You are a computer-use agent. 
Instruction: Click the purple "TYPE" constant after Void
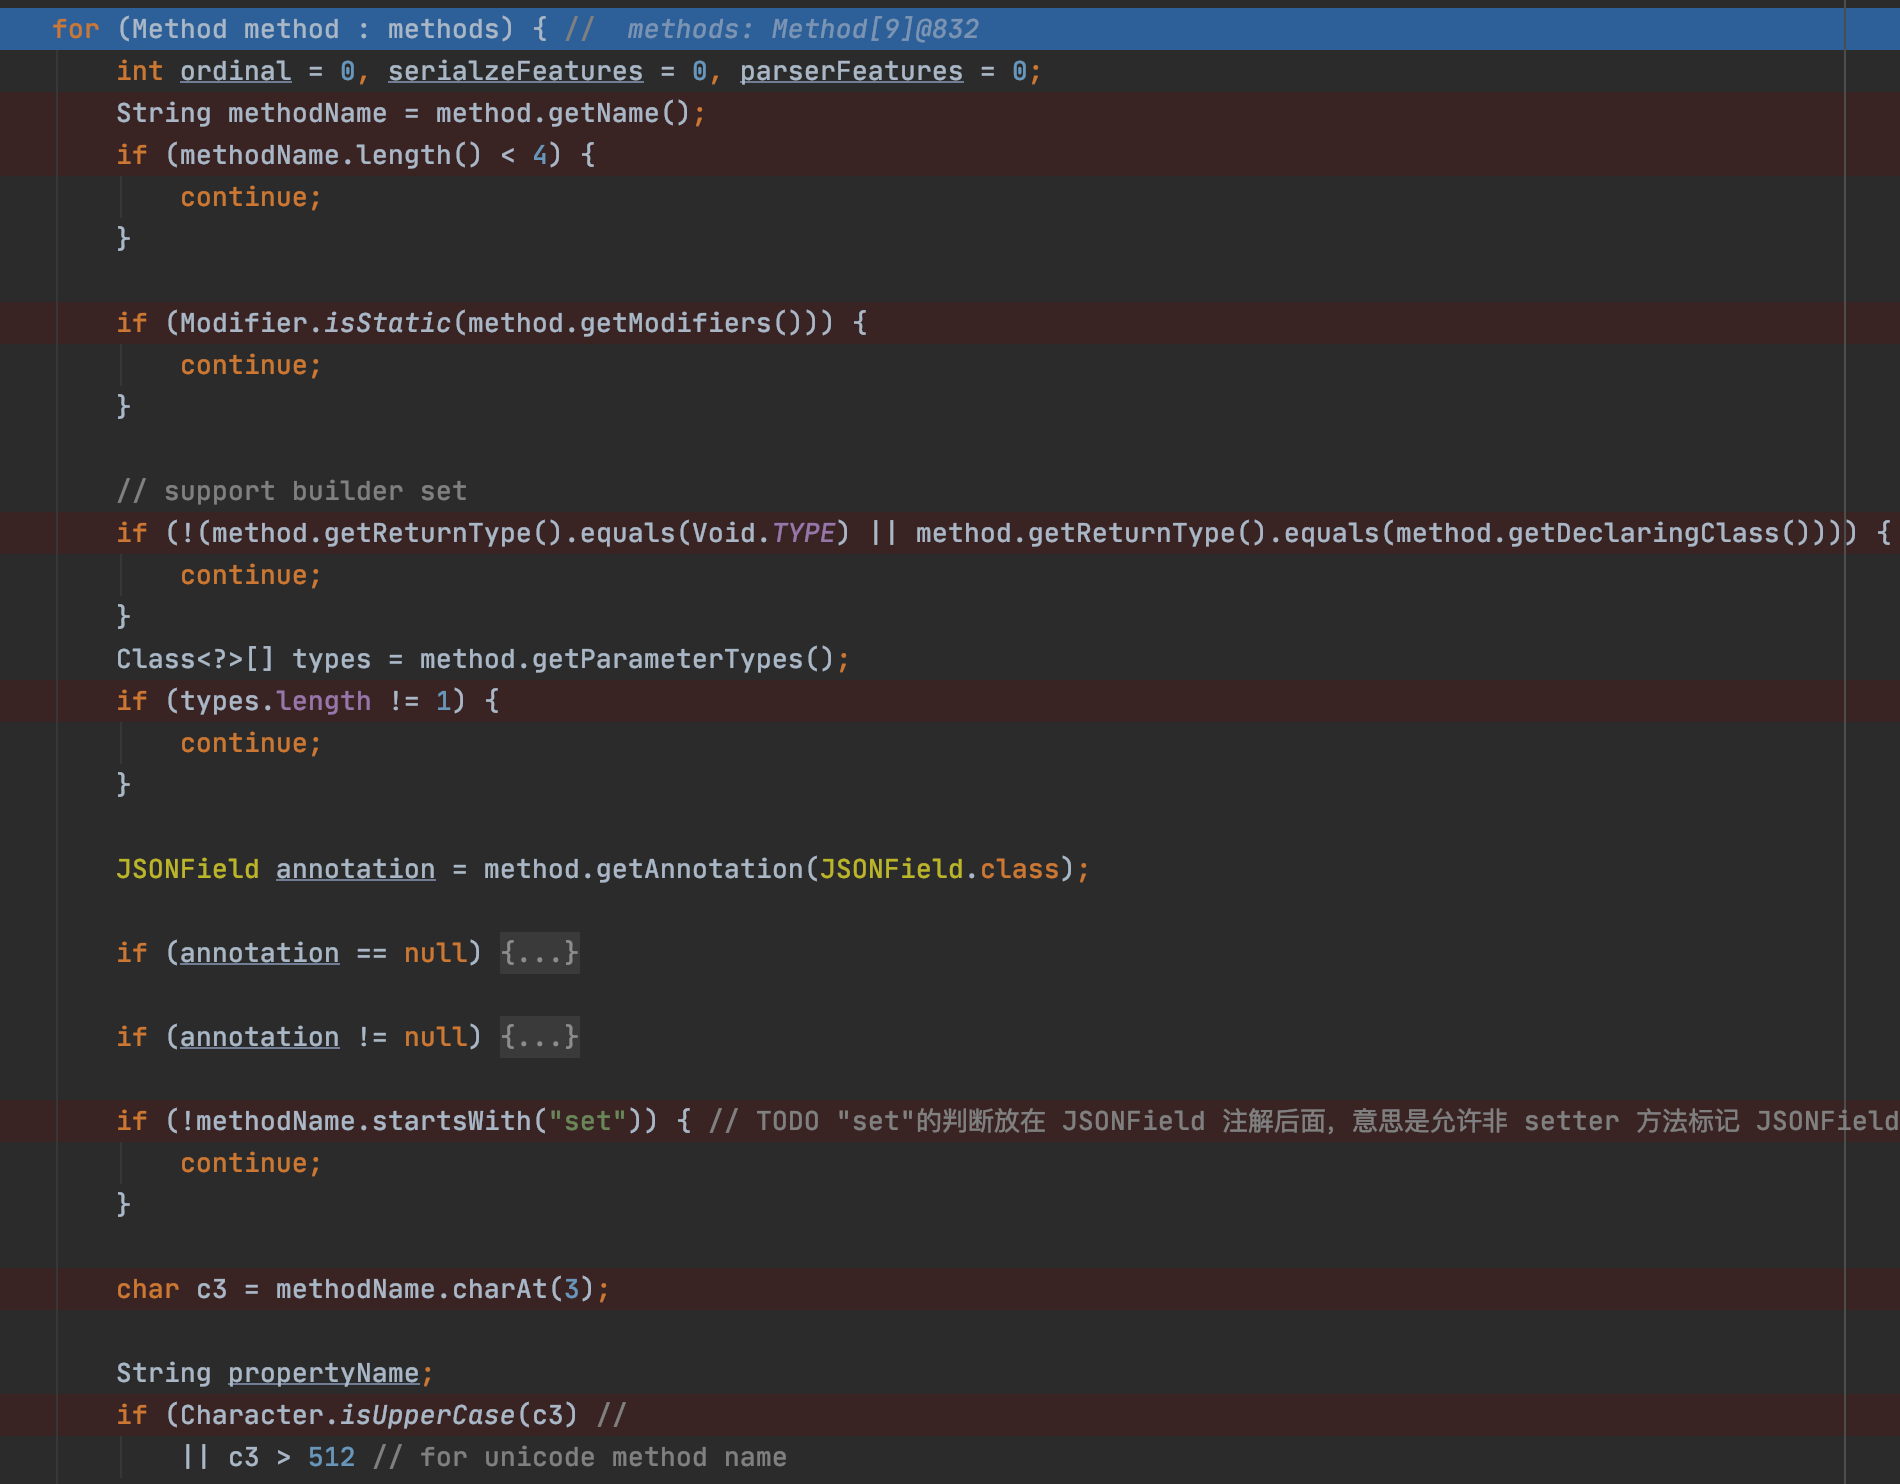click(803, 533)
